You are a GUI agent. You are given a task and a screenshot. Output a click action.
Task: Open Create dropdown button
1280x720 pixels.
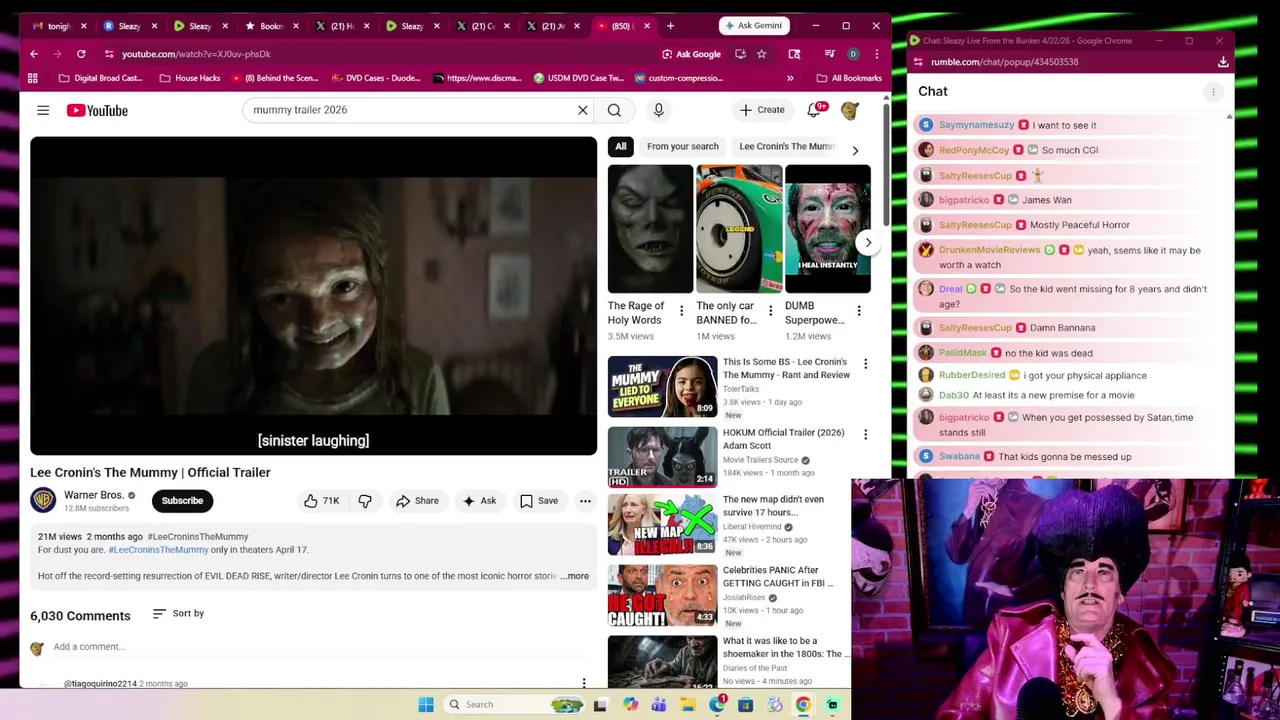762,110
